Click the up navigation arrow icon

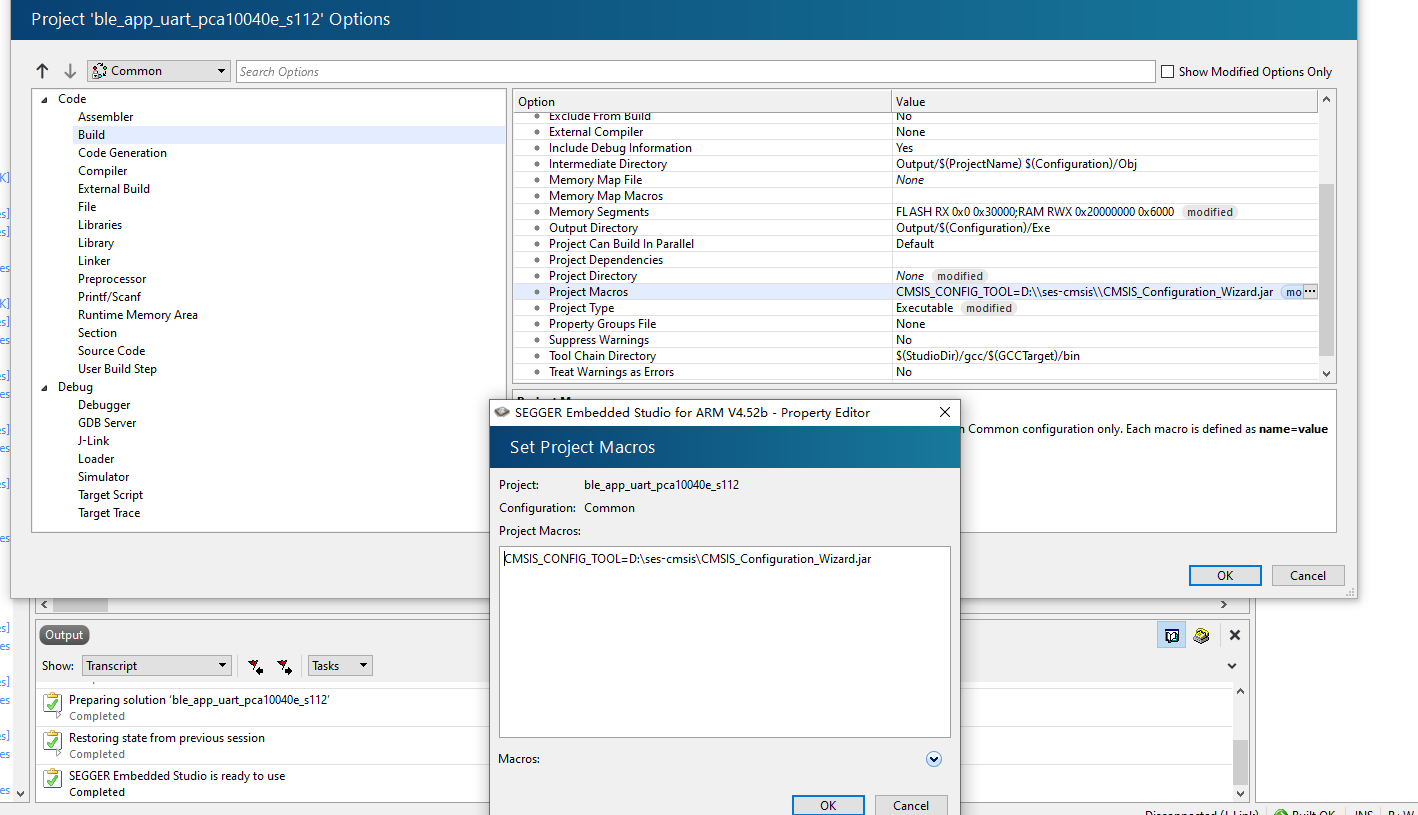coord(42,70)
